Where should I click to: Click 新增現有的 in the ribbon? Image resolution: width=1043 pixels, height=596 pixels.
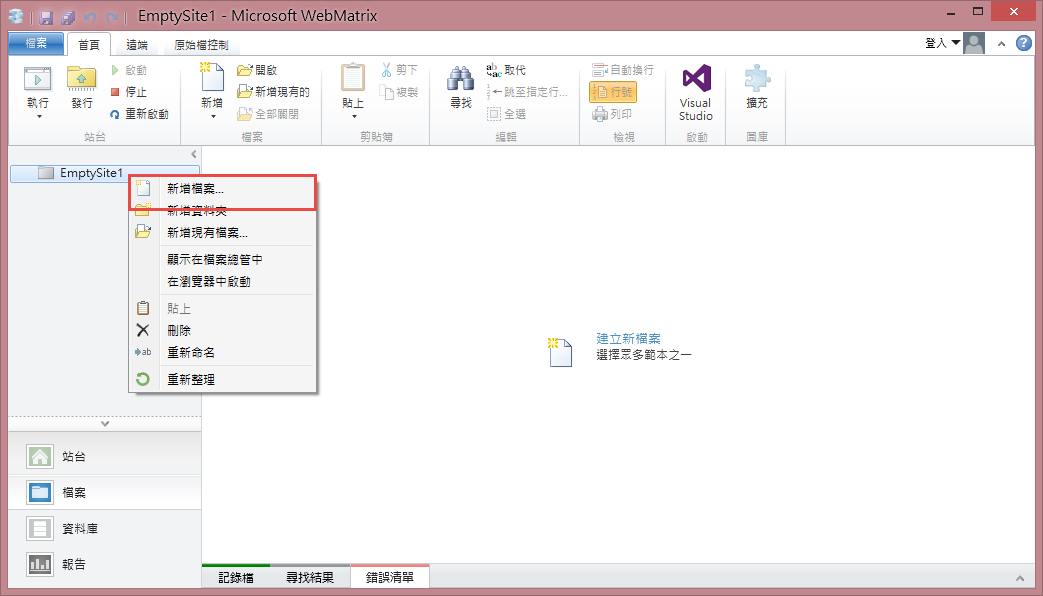273,92
